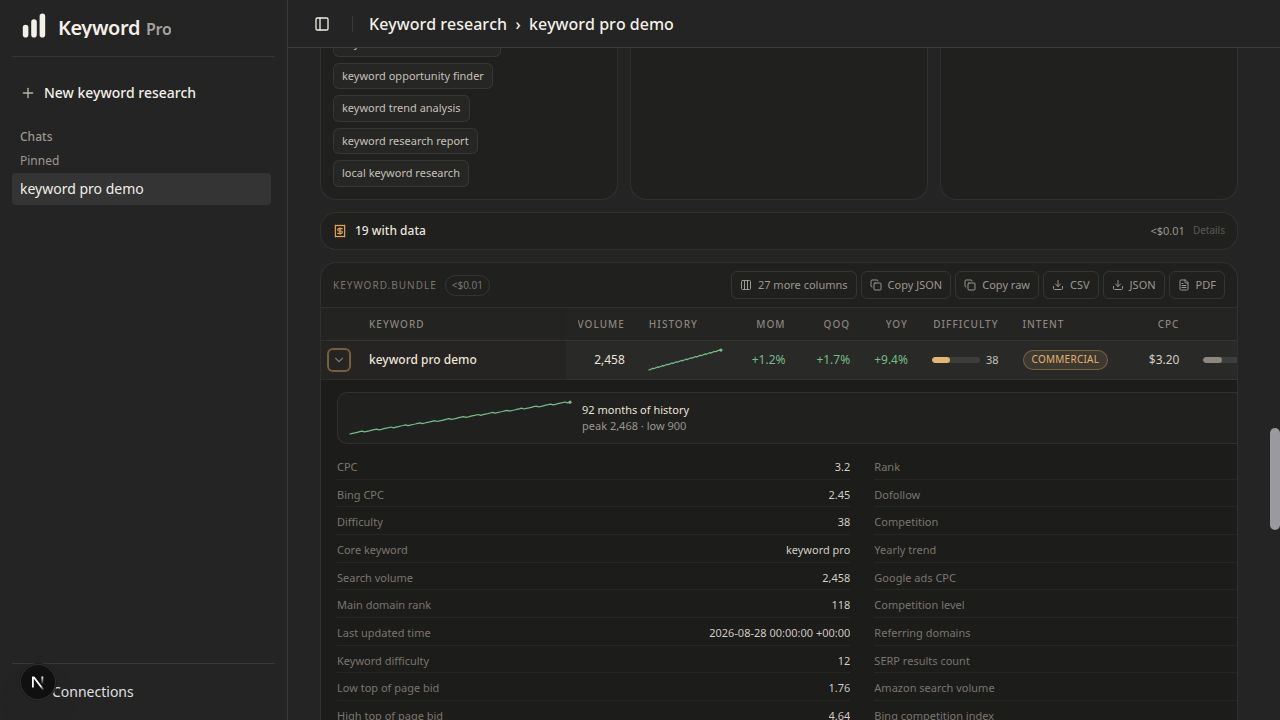Open the keyword pro demo chat
1280x720 pixels.
(x=141, y=189)
